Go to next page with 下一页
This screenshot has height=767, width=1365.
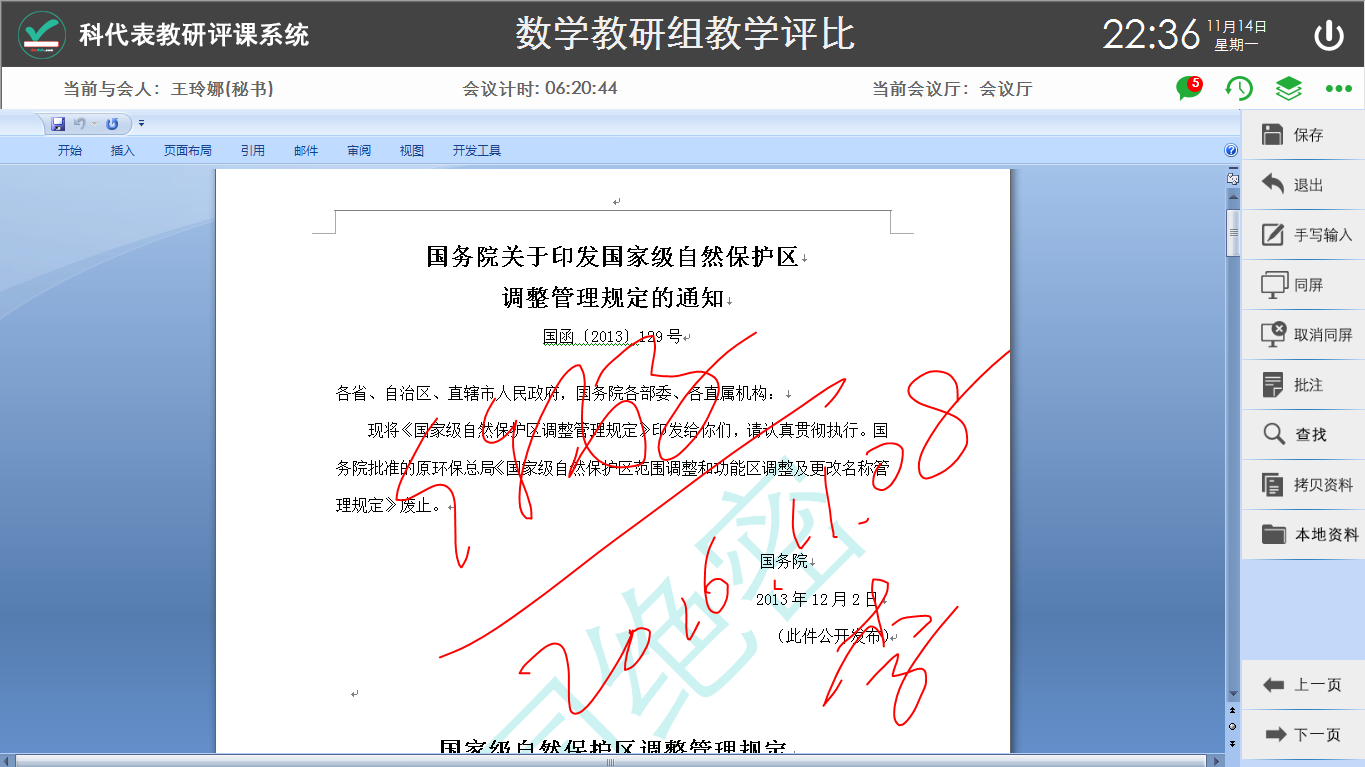click(1303, 735)
